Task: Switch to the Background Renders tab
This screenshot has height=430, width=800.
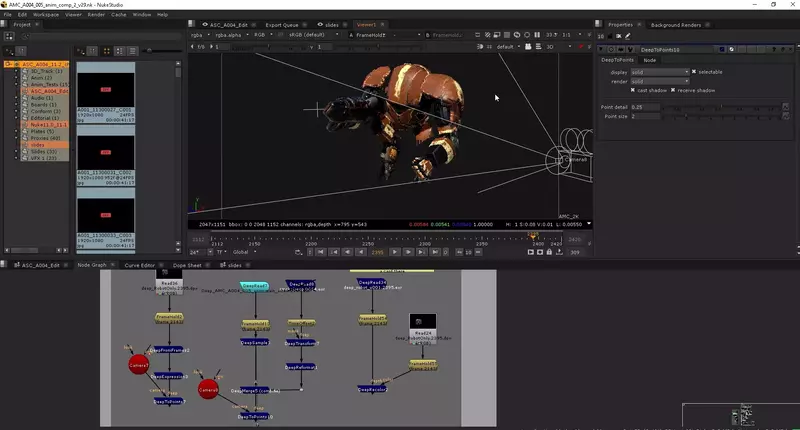Action: tap(676, 24)
